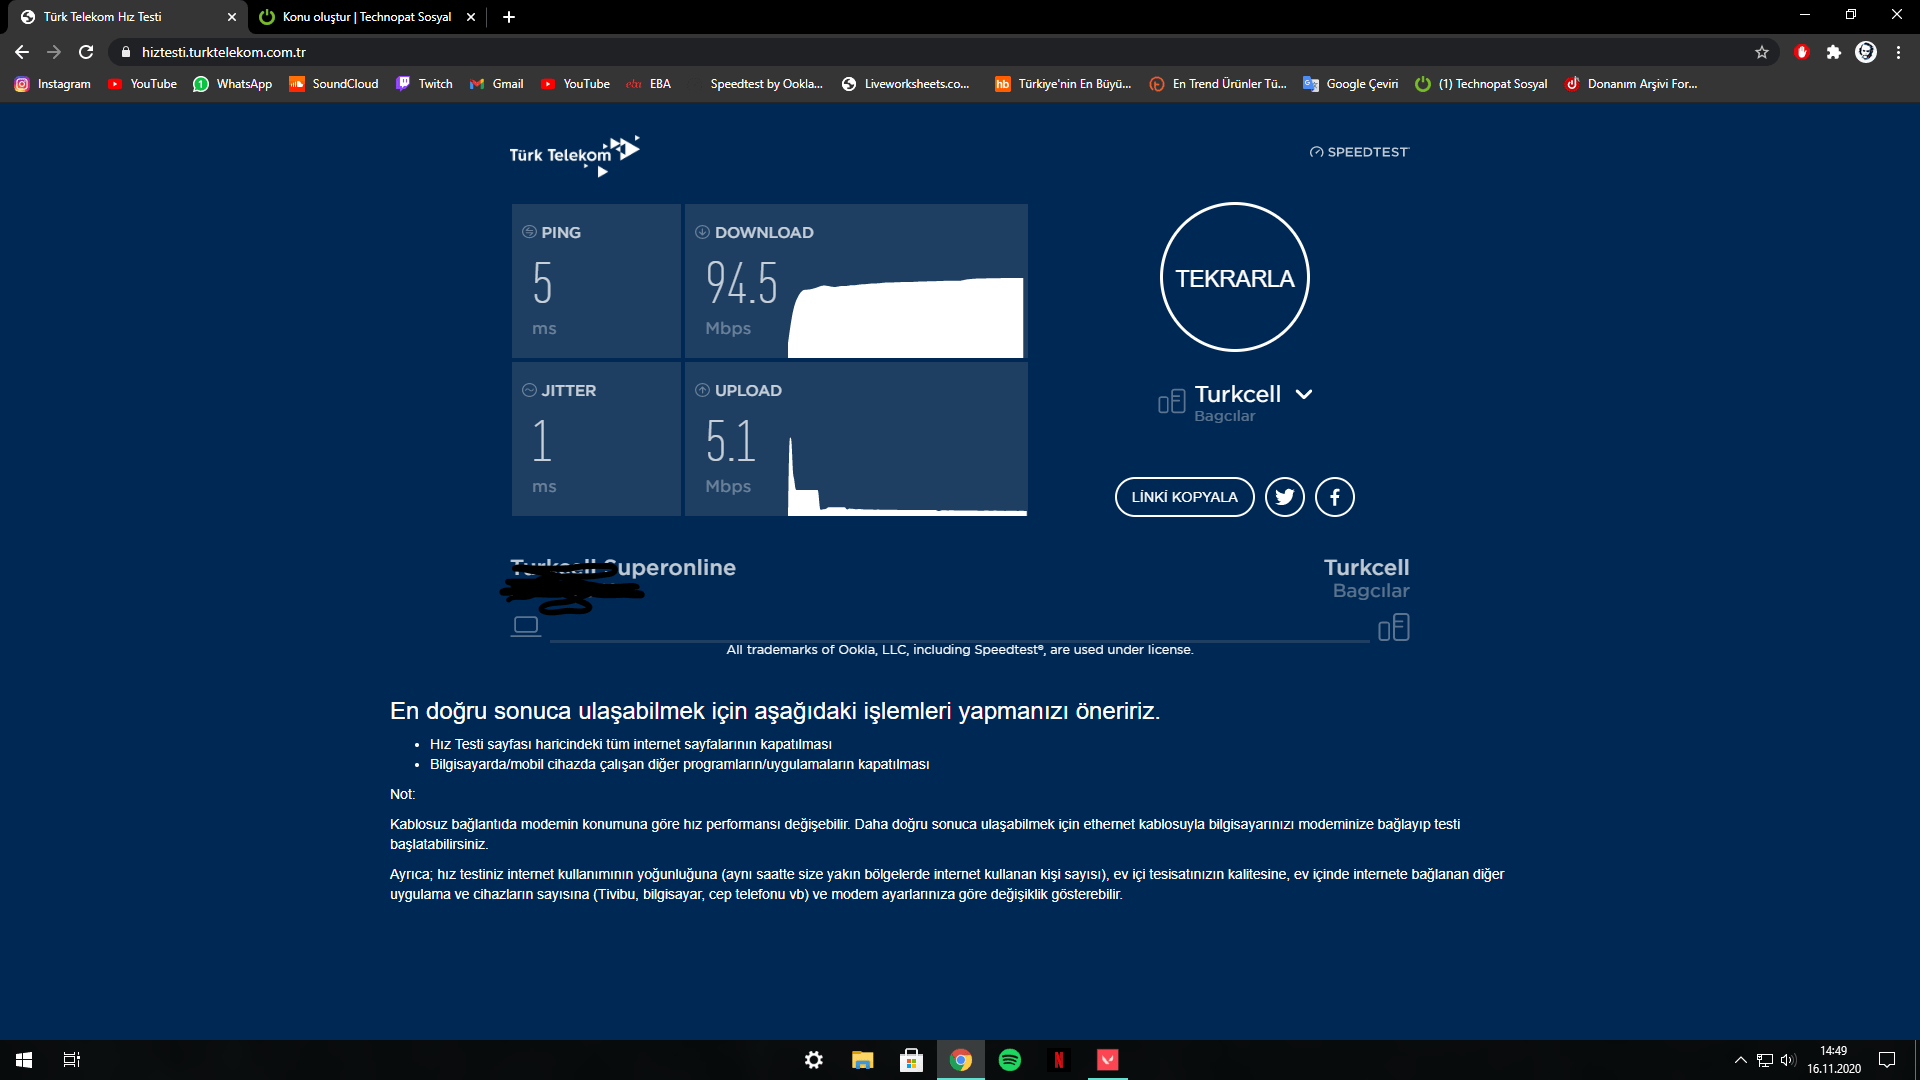Bookmark page with star icon
1920x1080 pixels.
point(1761,52)
